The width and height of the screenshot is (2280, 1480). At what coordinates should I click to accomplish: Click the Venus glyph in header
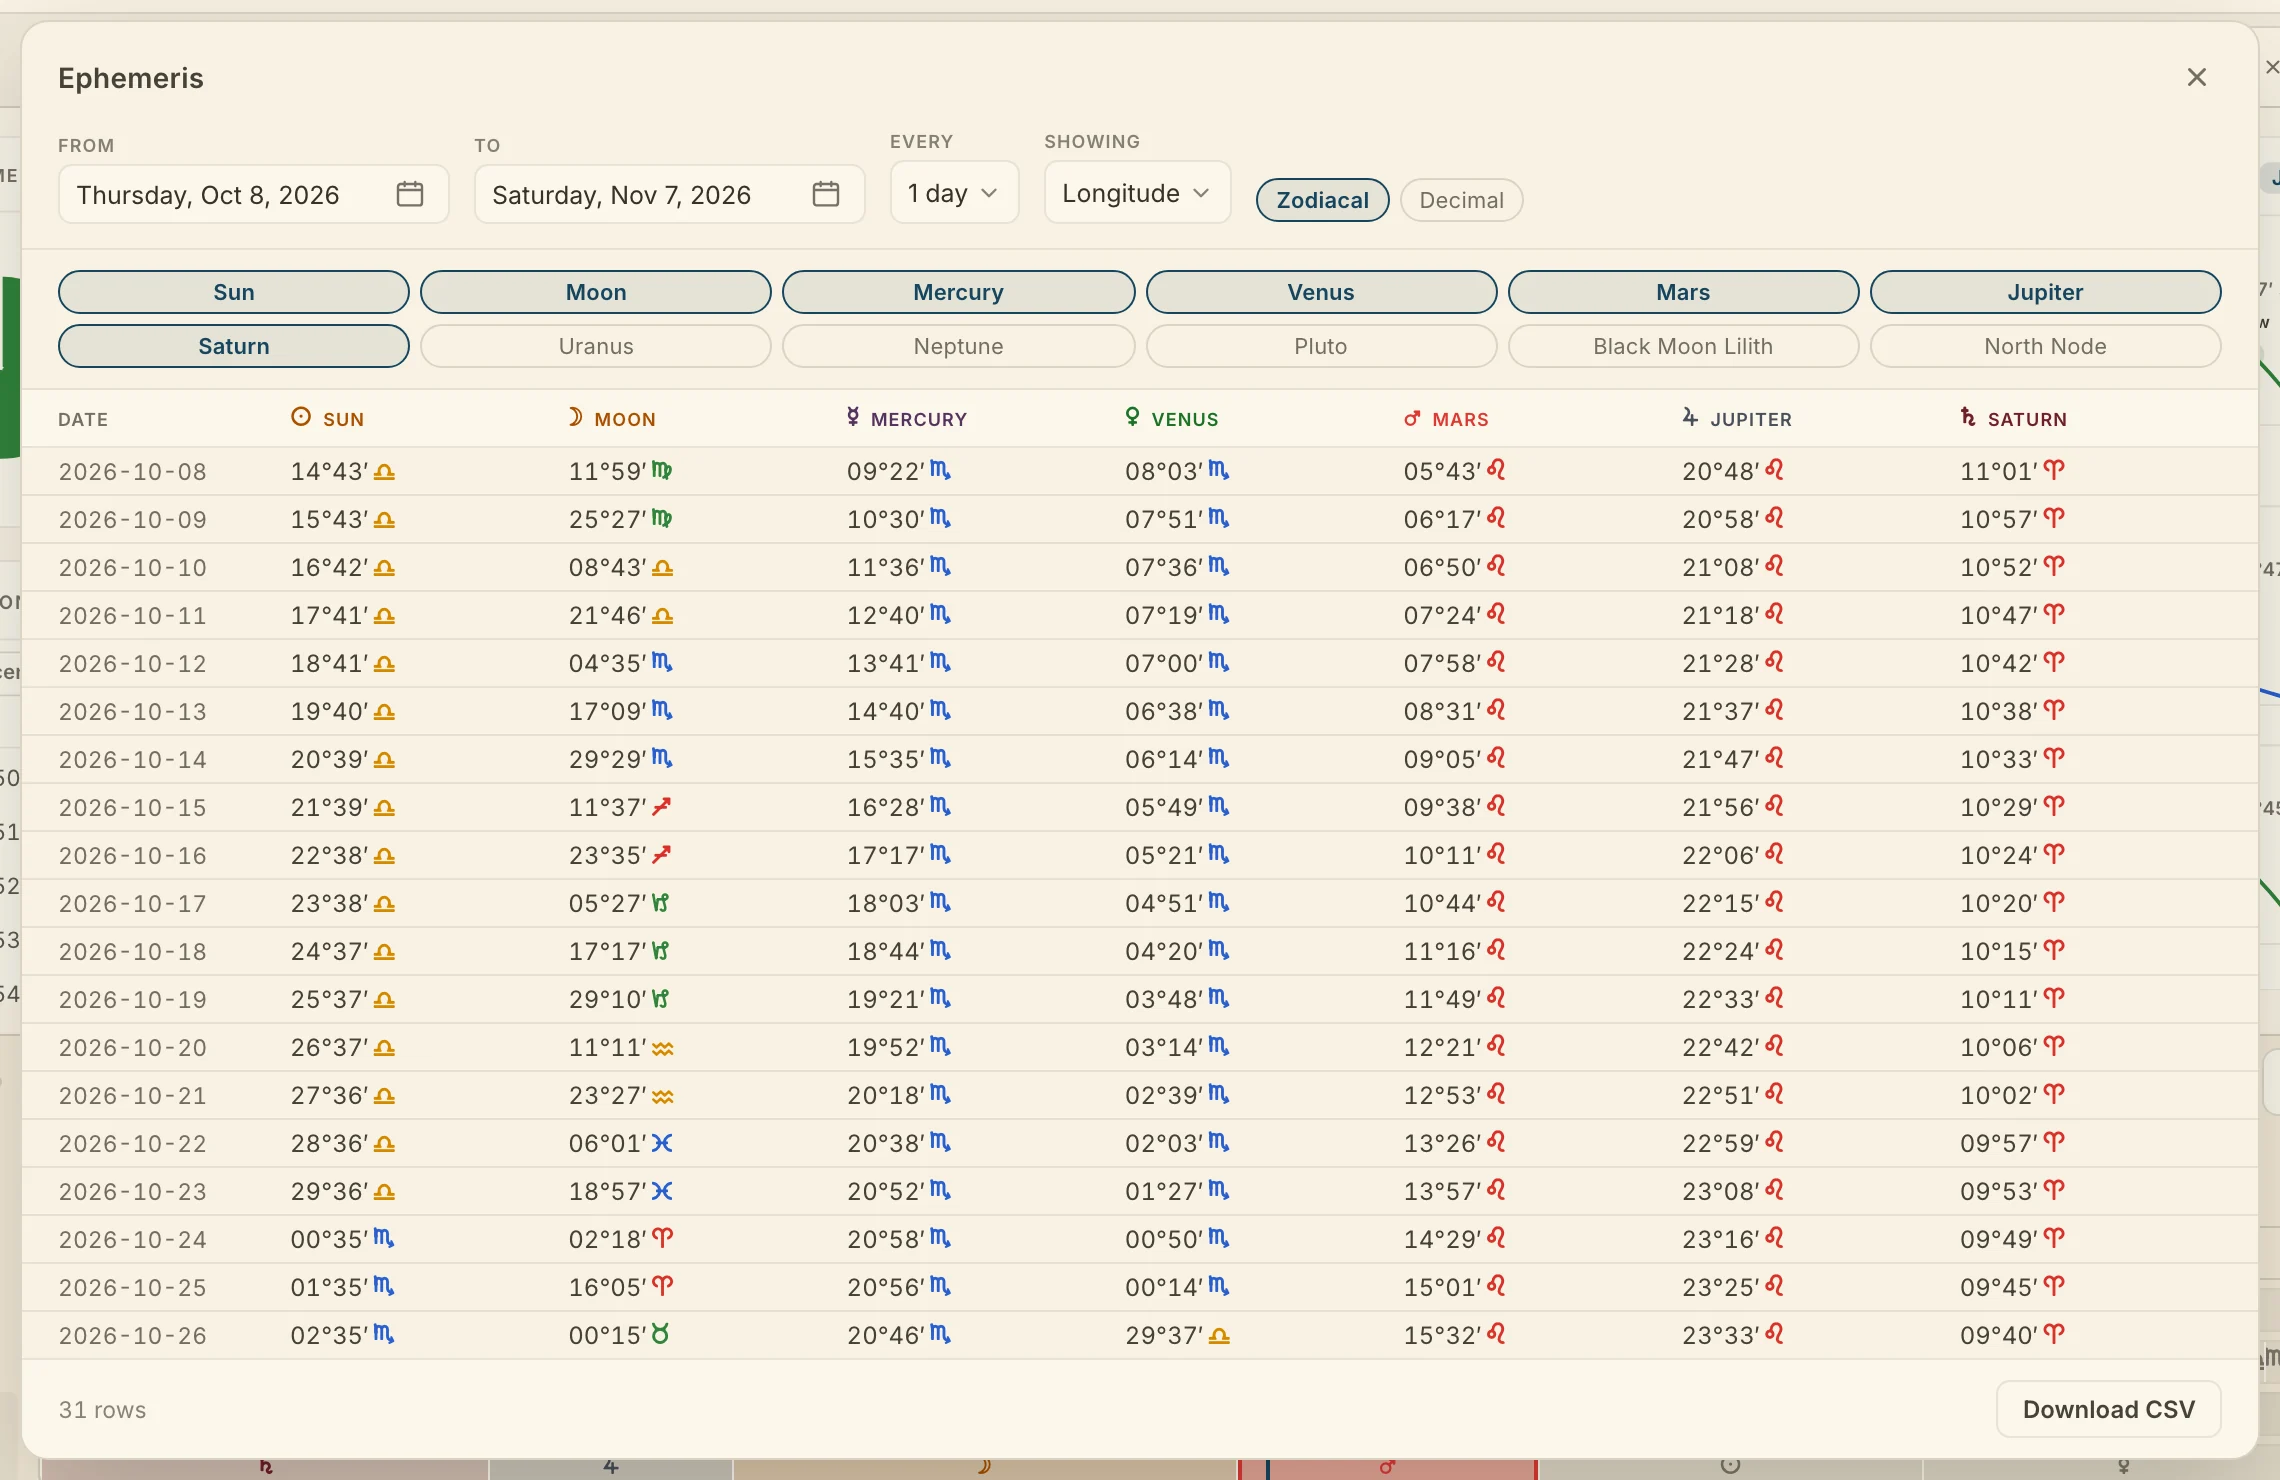1132,417
